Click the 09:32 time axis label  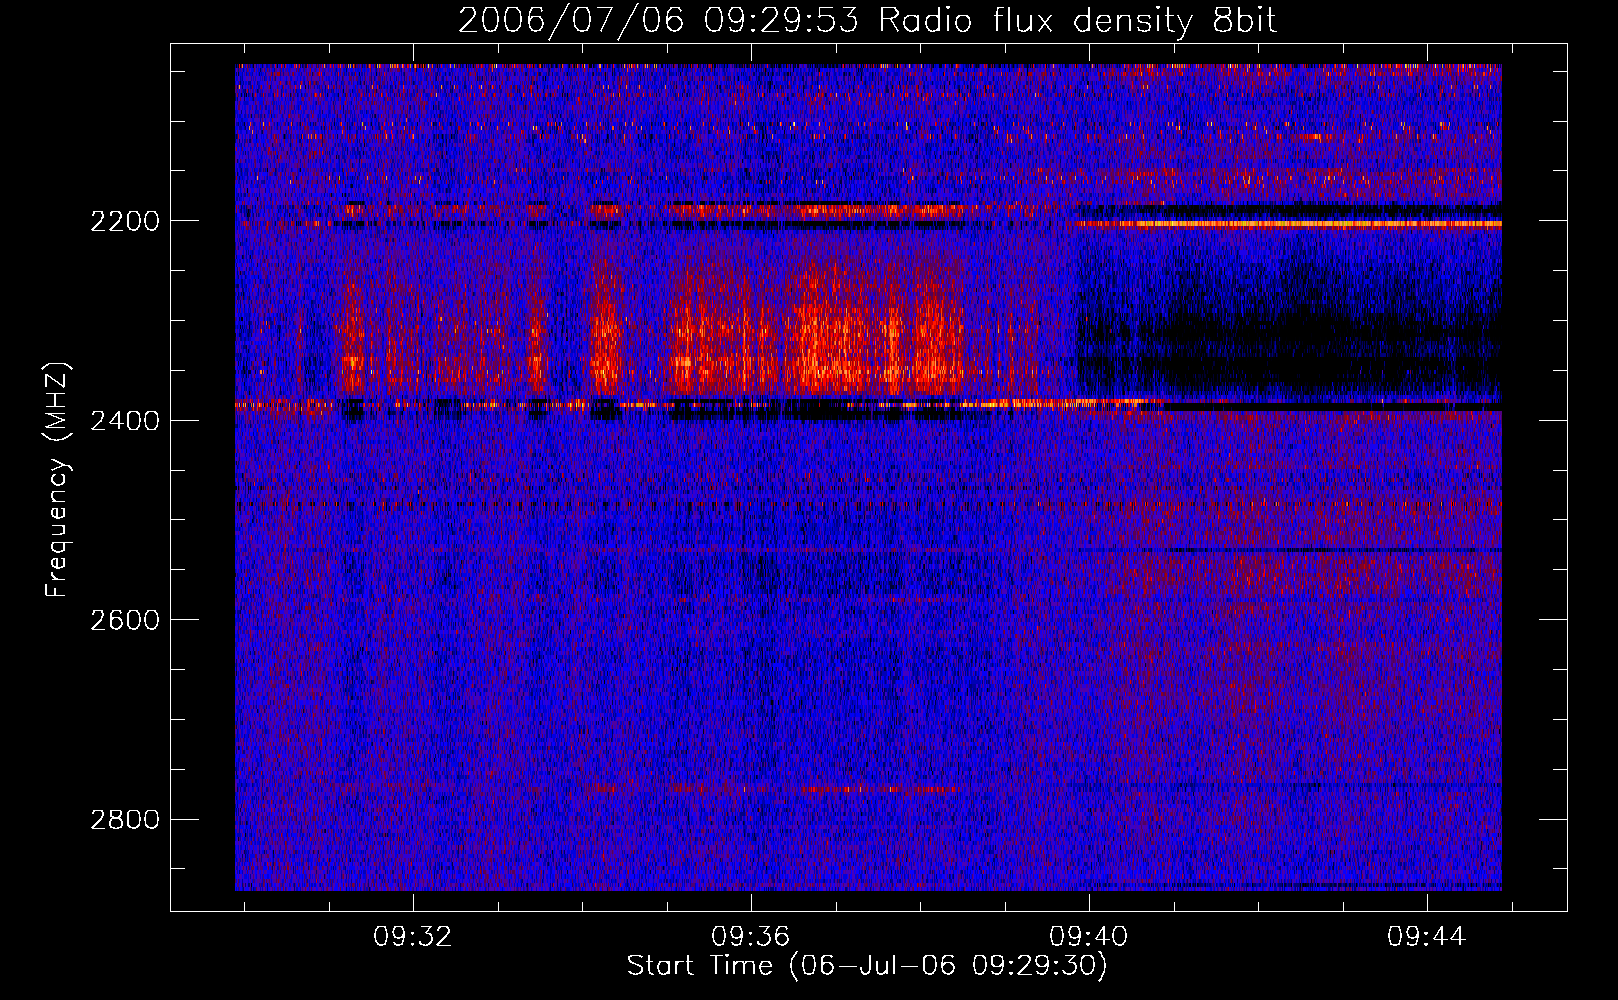(413, 937)
